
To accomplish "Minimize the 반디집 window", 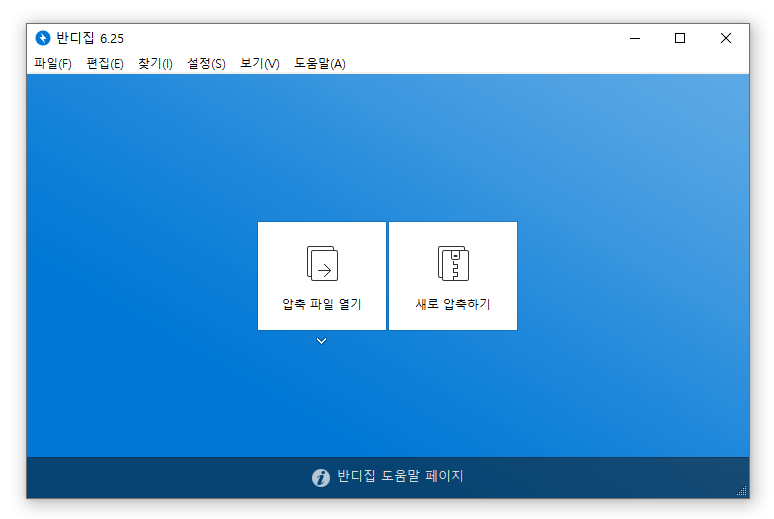I will point(635,38).
